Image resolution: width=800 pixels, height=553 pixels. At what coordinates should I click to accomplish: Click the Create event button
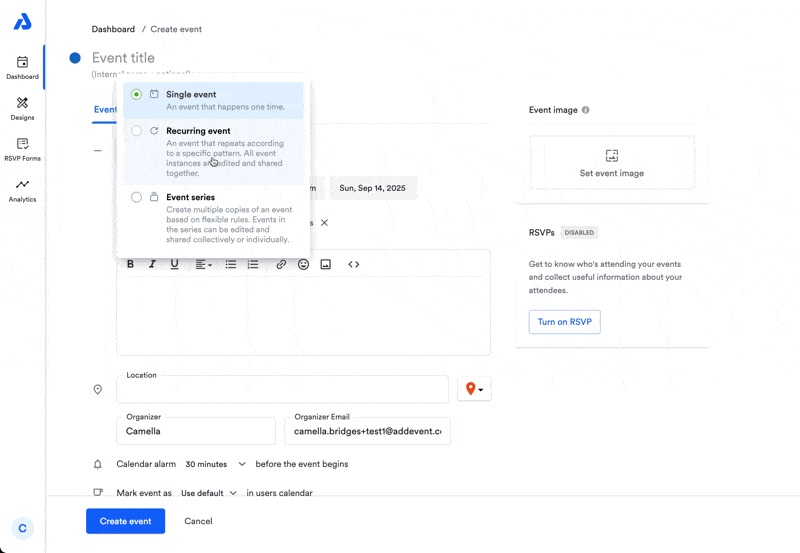point(126,521)
